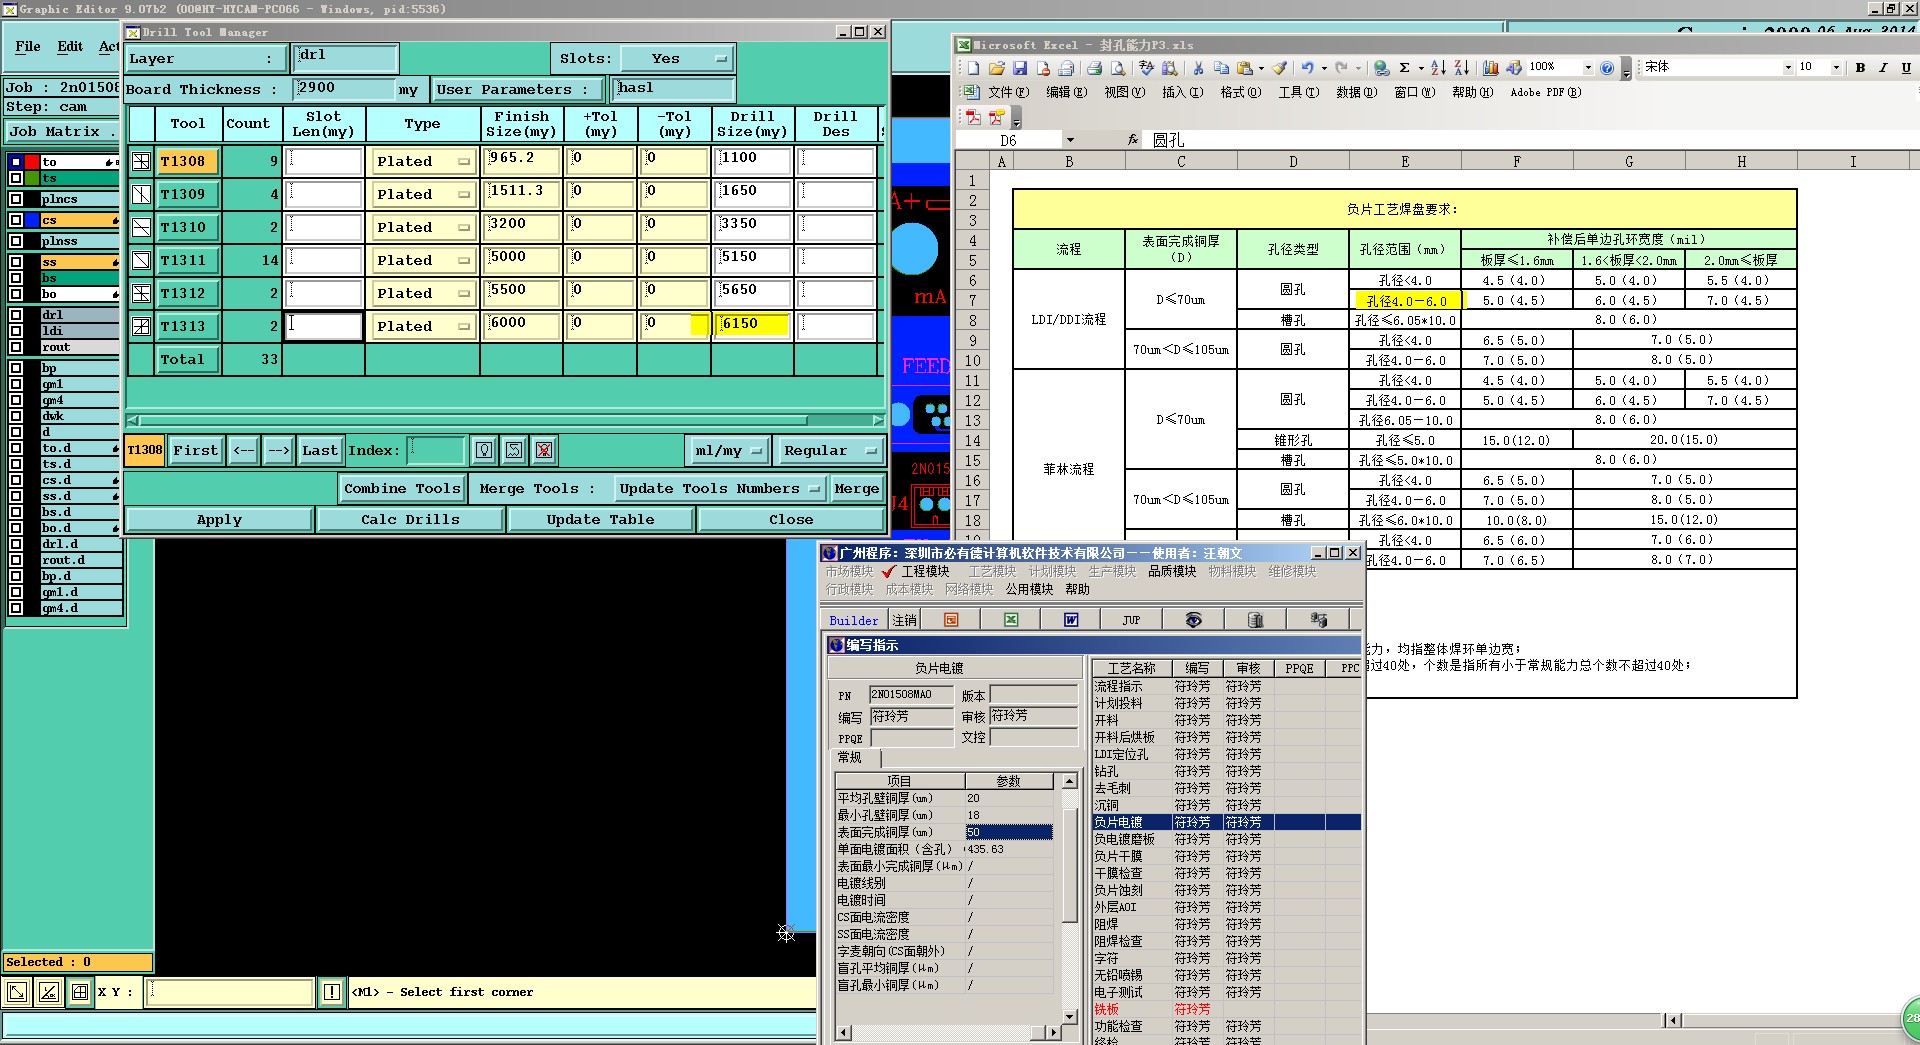Click Apply button in Drill Tool Manager
Screen dimensions: 1920x1045
pyautogui.click(x=219, y=520)
